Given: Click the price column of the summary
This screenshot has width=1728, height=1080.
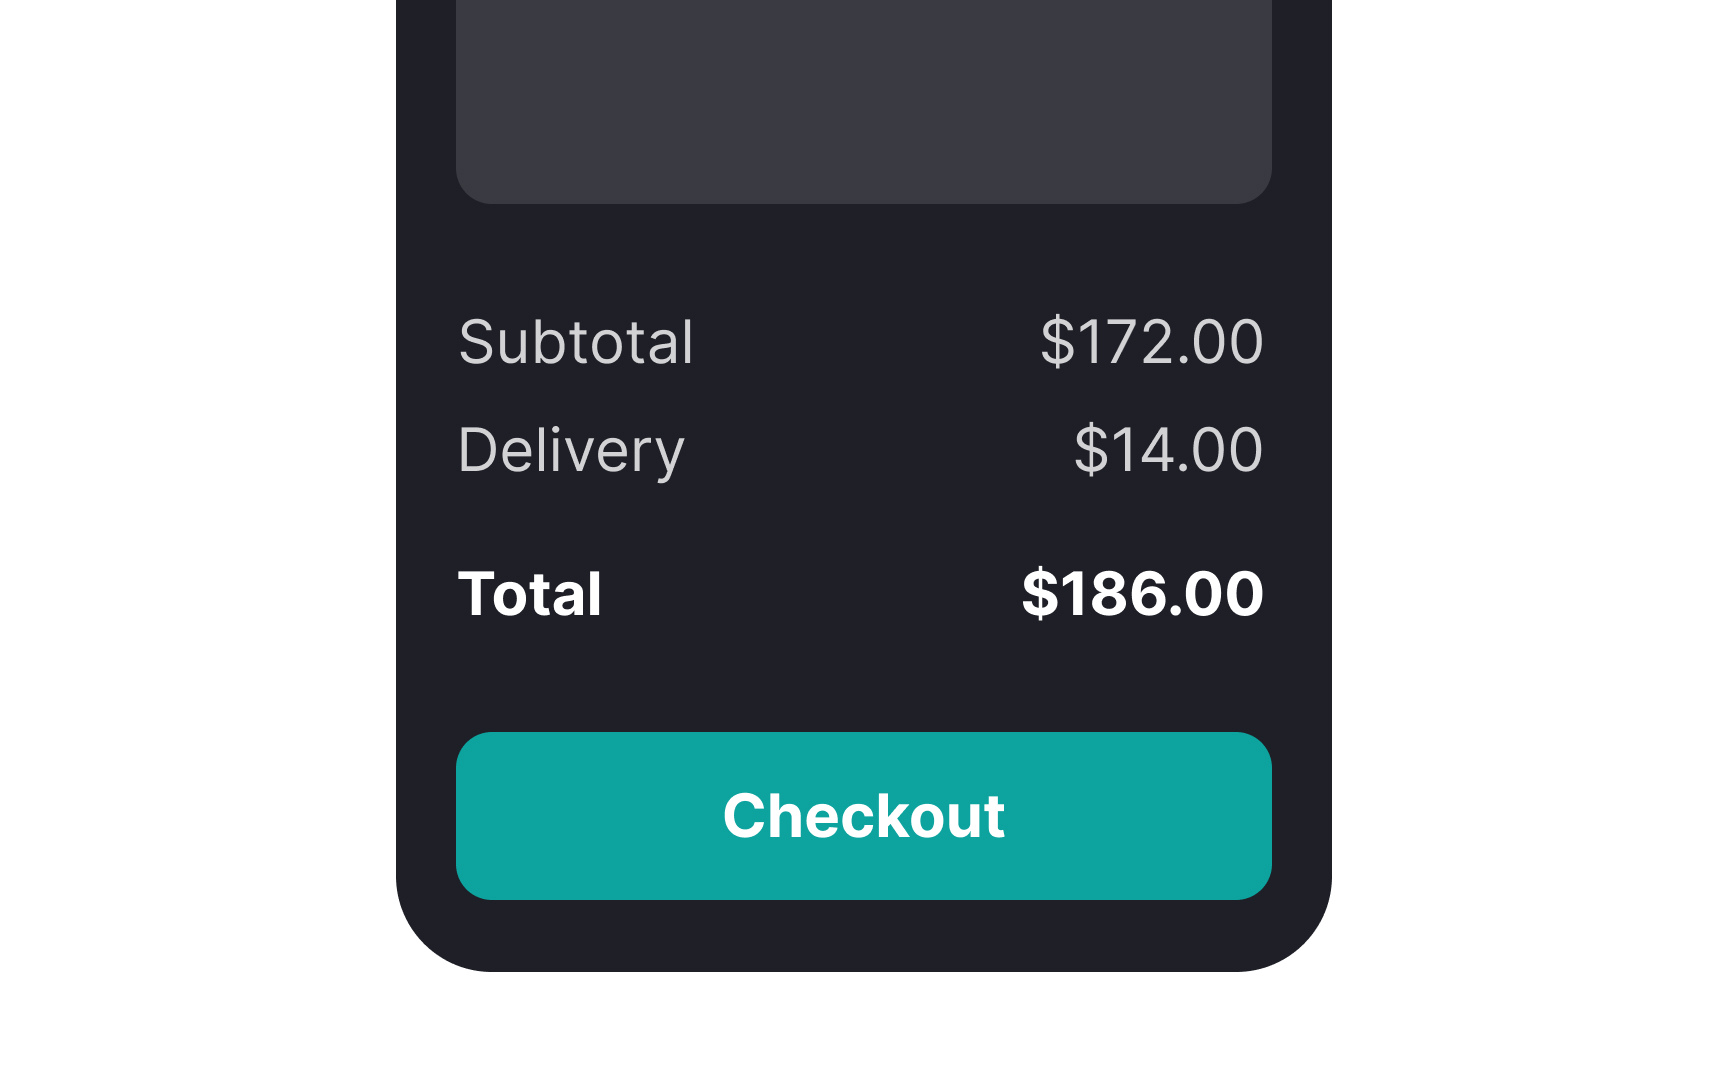Looking at the screenshot, I should point(1152,450).
